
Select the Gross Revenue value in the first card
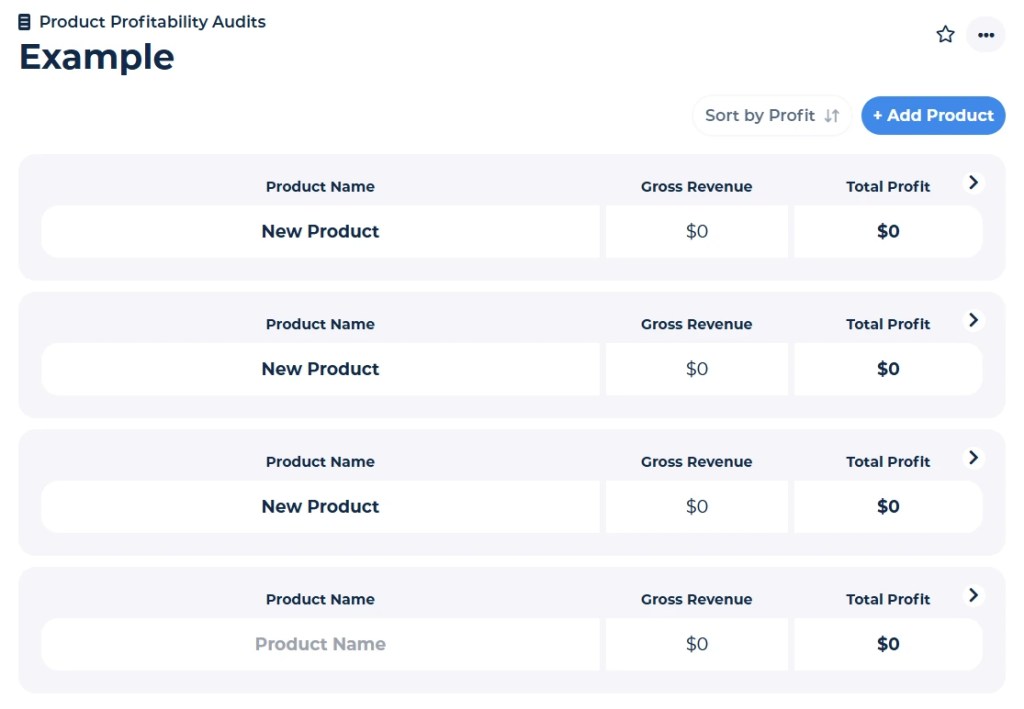coord(697,231)
